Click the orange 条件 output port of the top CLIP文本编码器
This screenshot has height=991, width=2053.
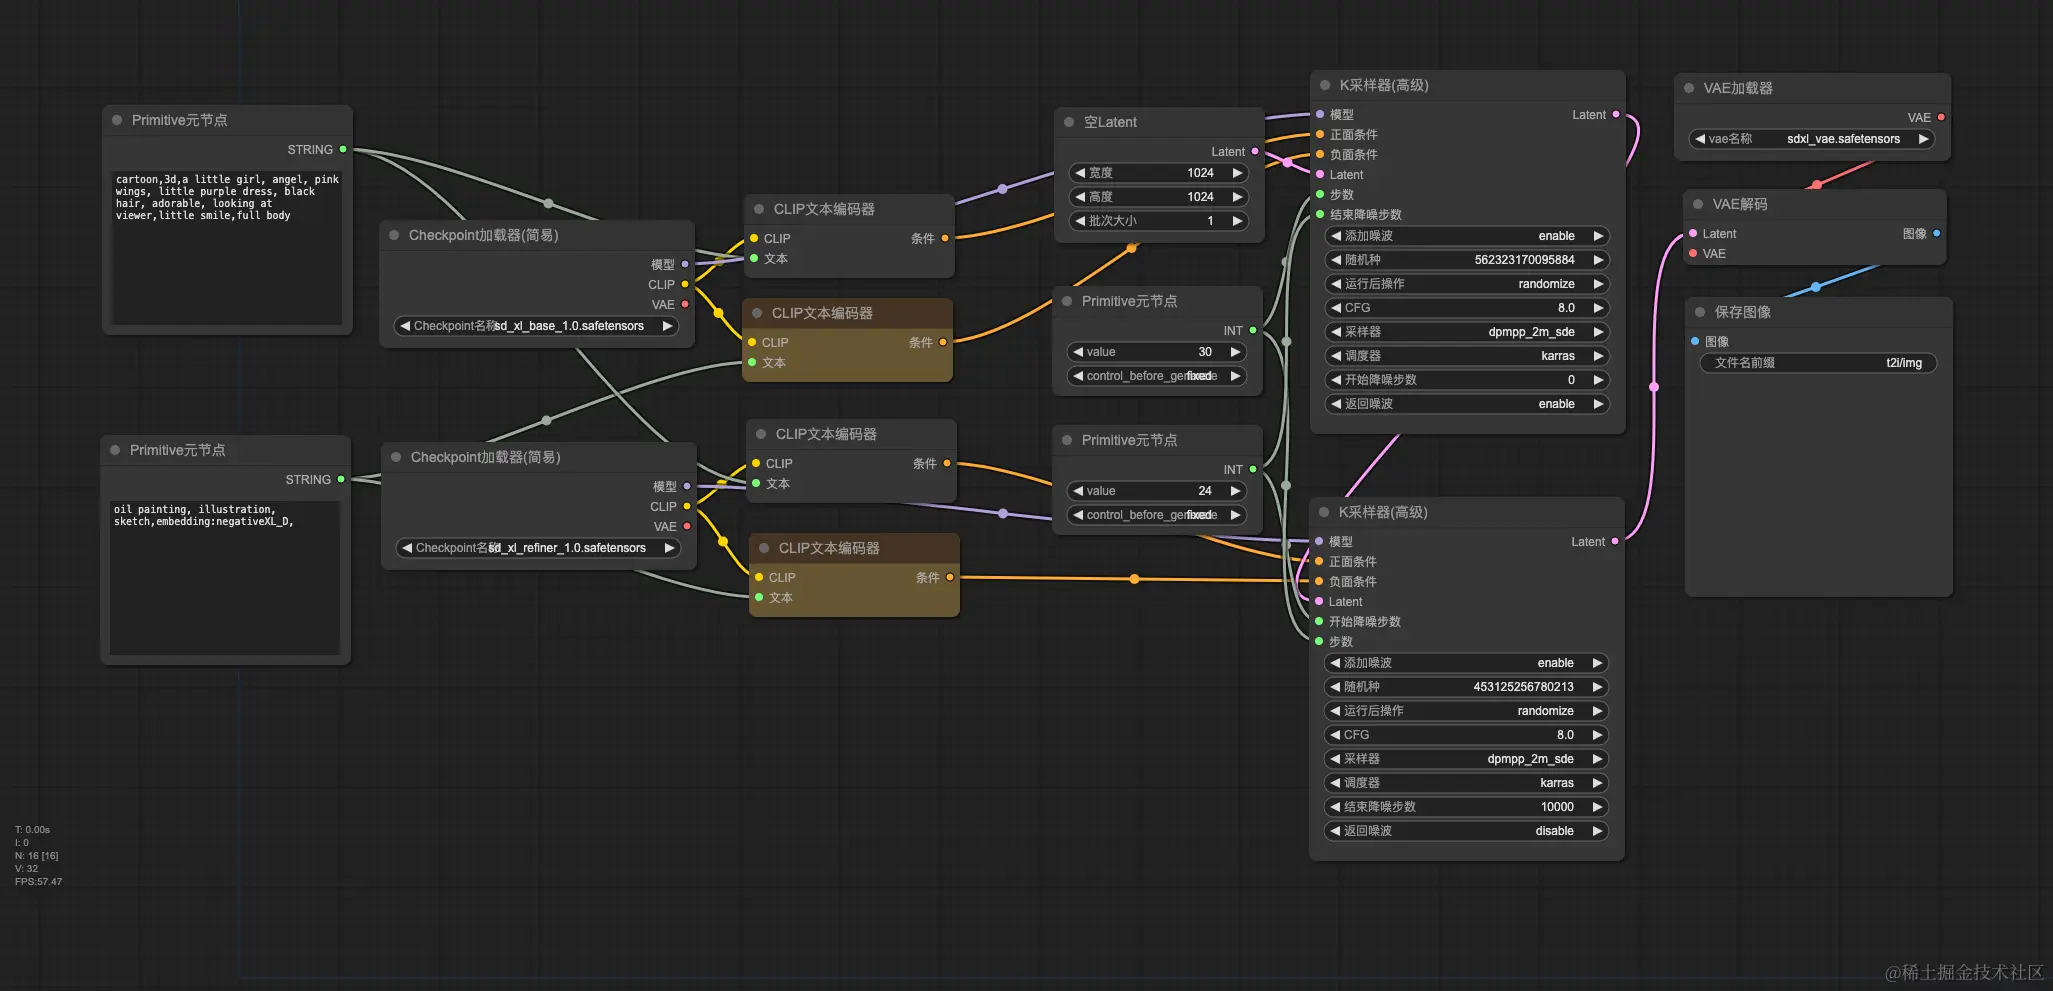pyautogui.click(x=945, y=238)
